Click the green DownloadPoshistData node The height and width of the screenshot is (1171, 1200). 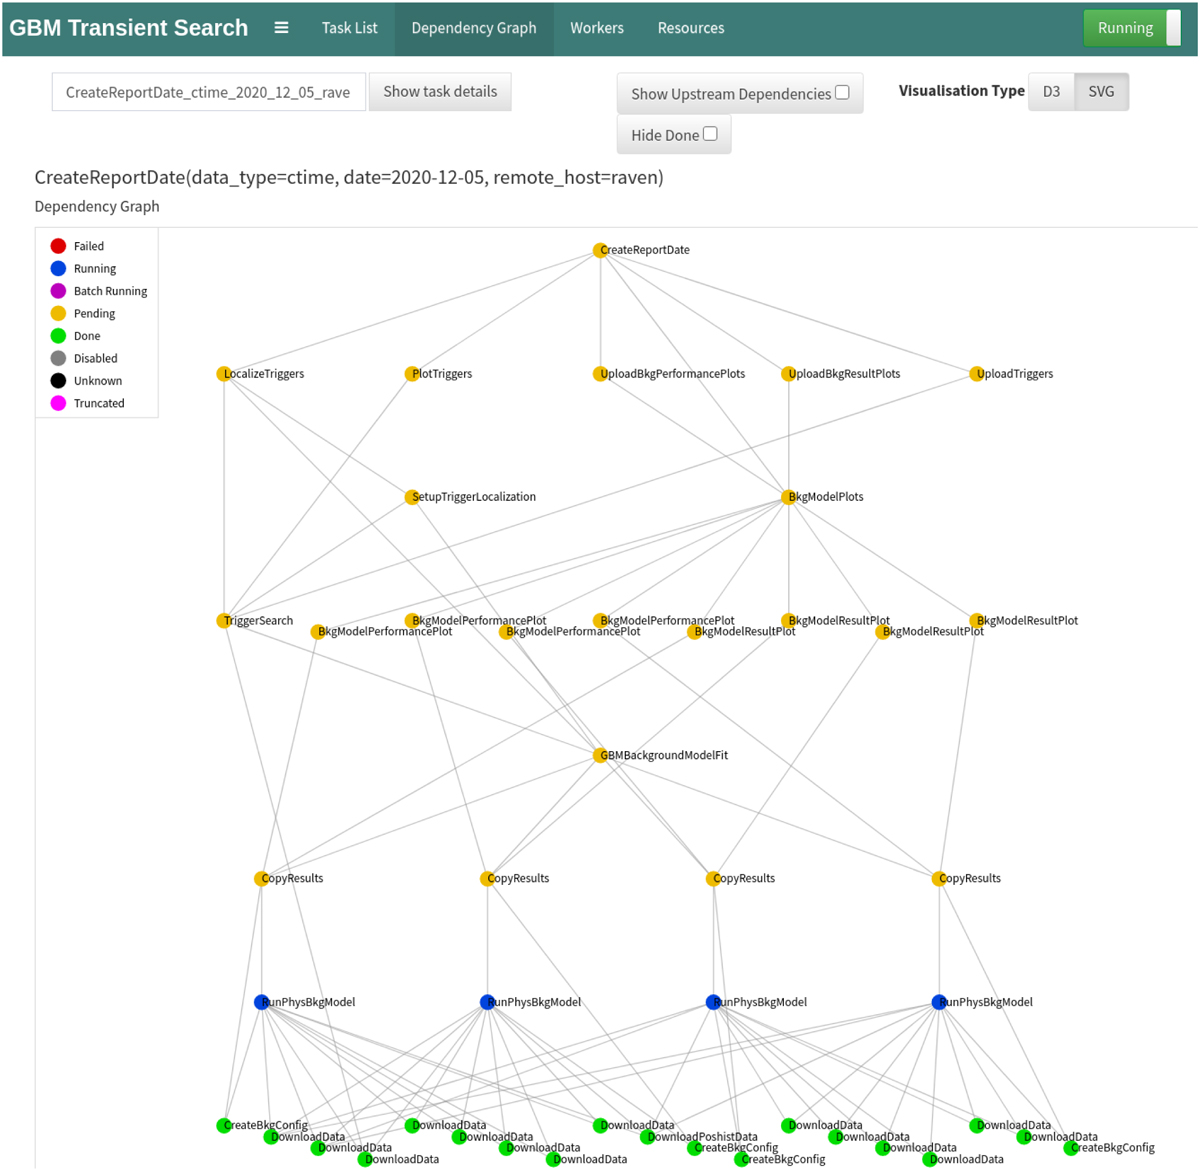647,1137
